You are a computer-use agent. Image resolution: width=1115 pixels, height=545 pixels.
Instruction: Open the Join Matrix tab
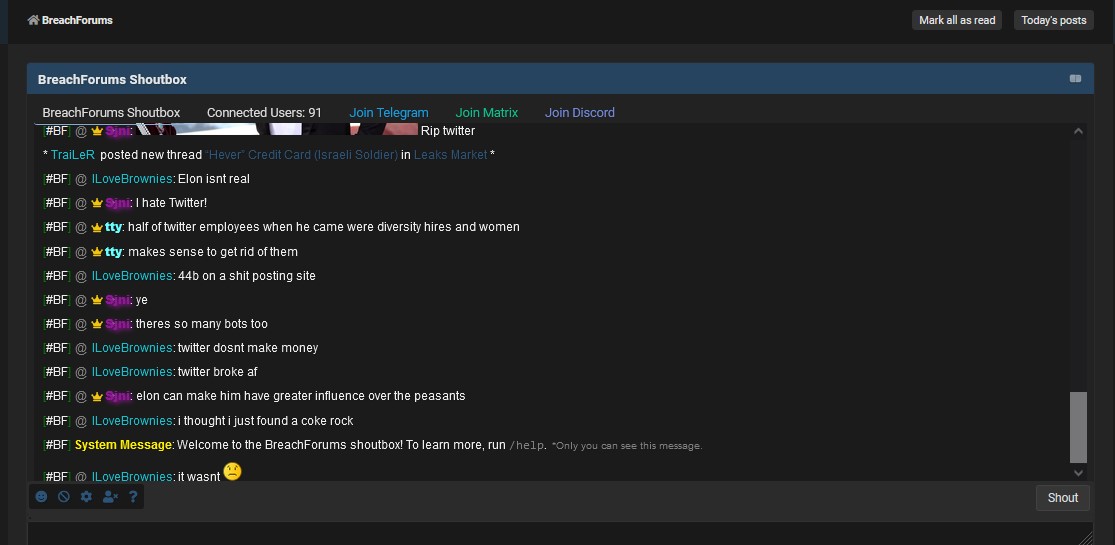point(486,112)
